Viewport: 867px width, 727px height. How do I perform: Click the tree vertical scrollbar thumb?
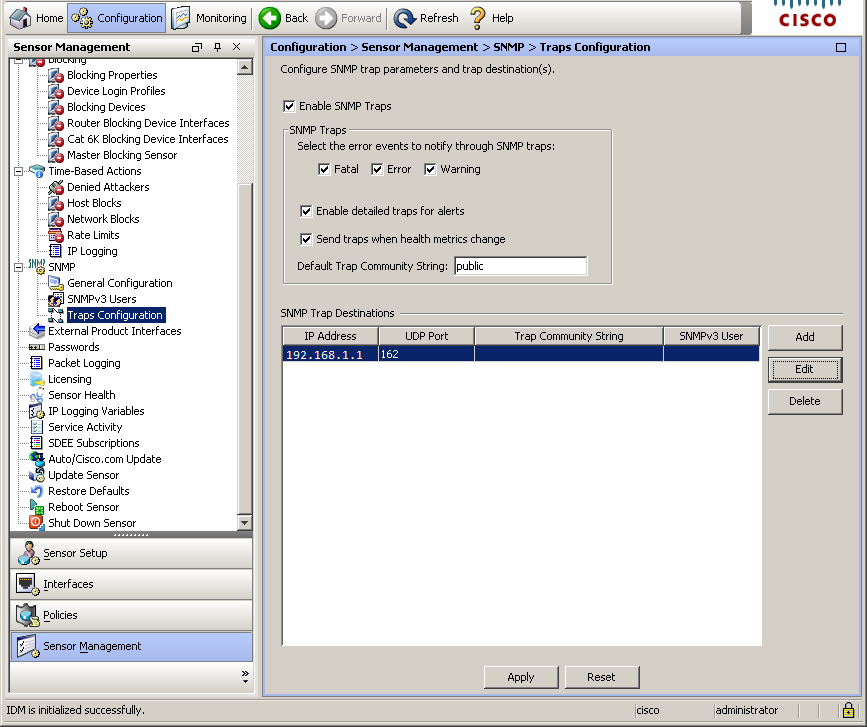(244, 348)
